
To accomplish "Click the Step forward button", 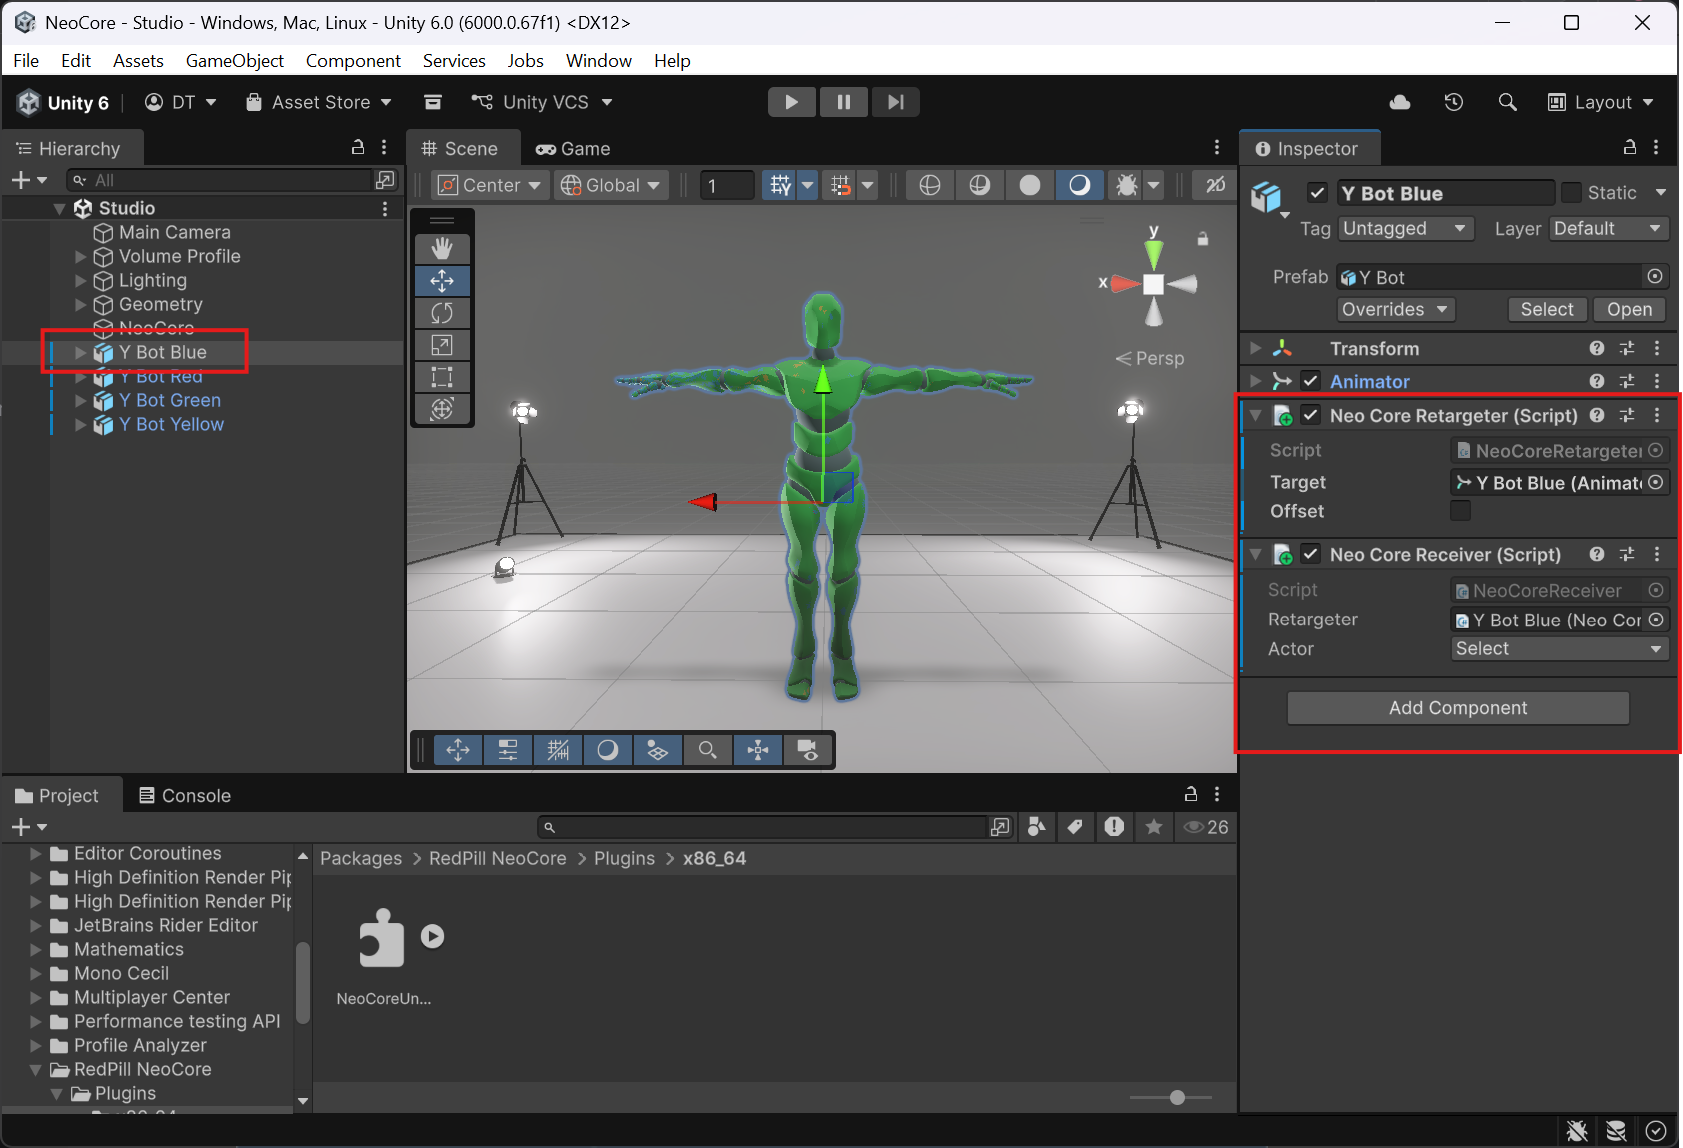I will tap(895, 102).
